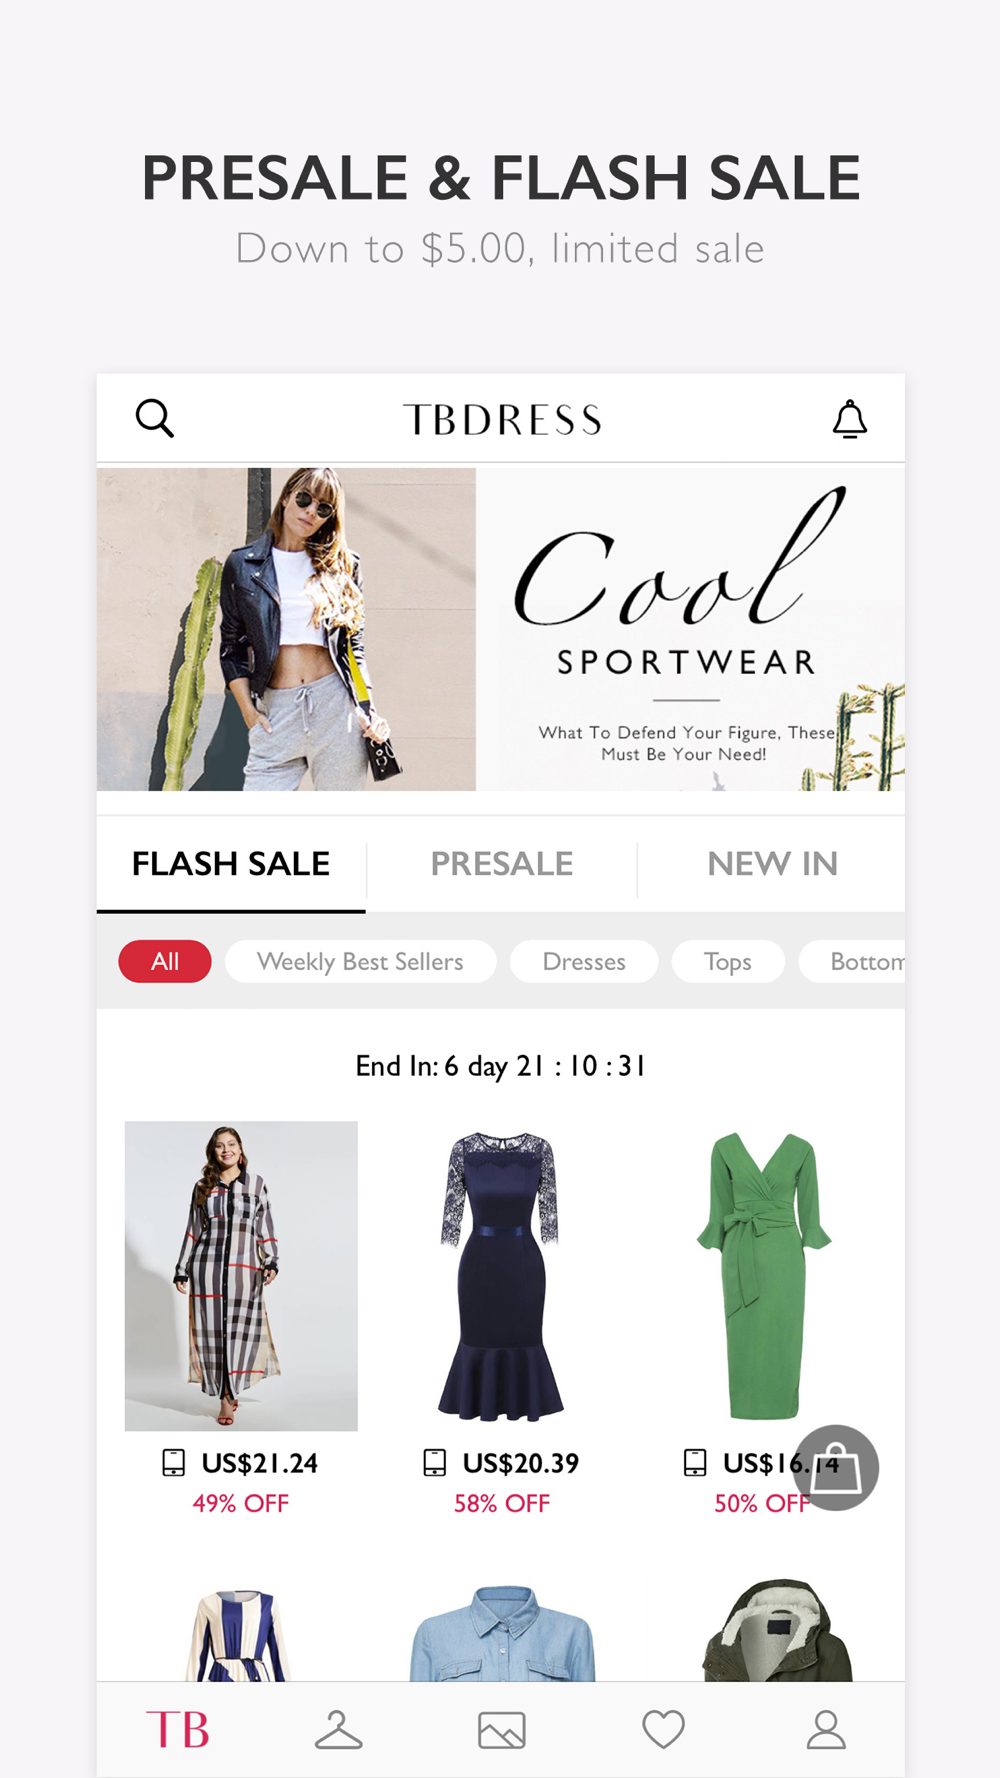Switch to the NEW IN tab
The image size is (1000, 1778).
(772, 864)
